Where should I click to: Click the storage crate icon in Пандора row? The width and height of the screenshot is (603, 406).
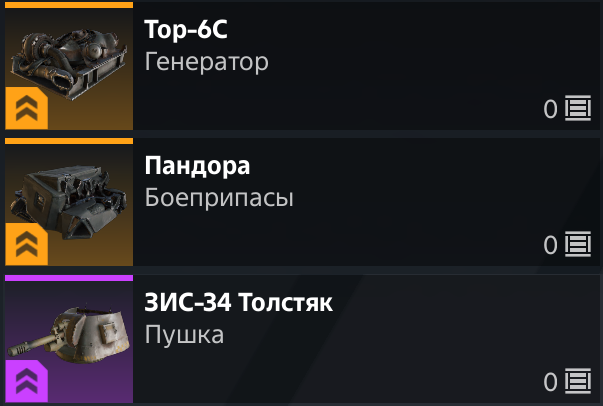[x=578, y=244]
